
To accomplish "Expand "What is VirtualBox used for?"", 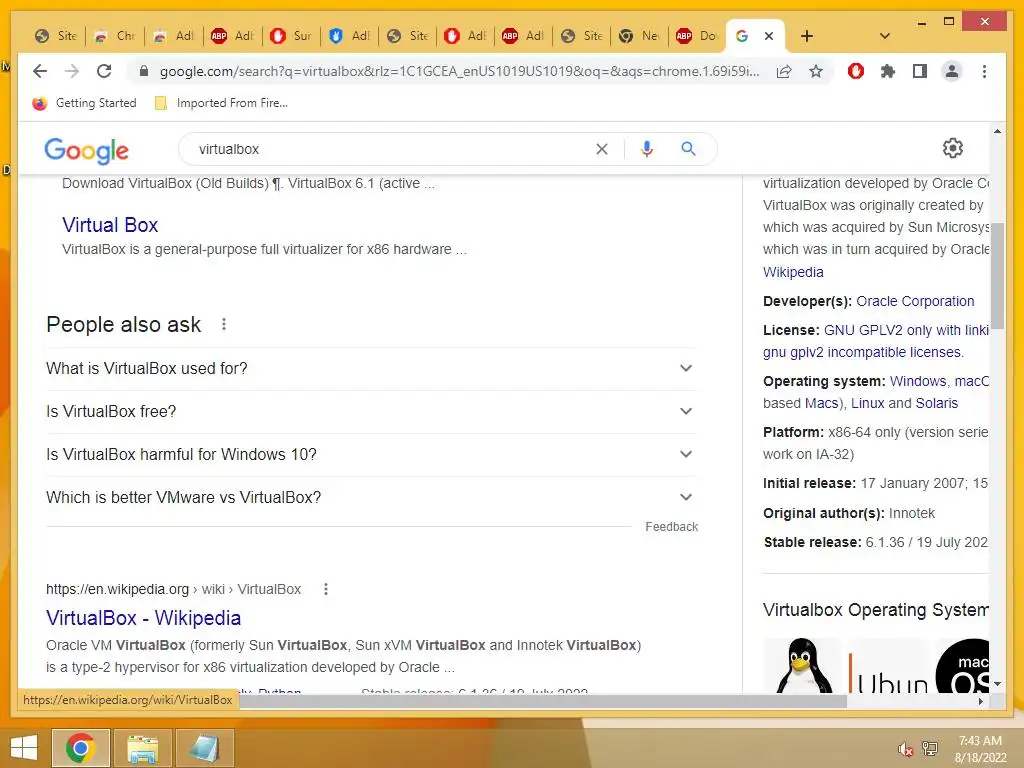I will pyautogui.click(x=371, y=368).
